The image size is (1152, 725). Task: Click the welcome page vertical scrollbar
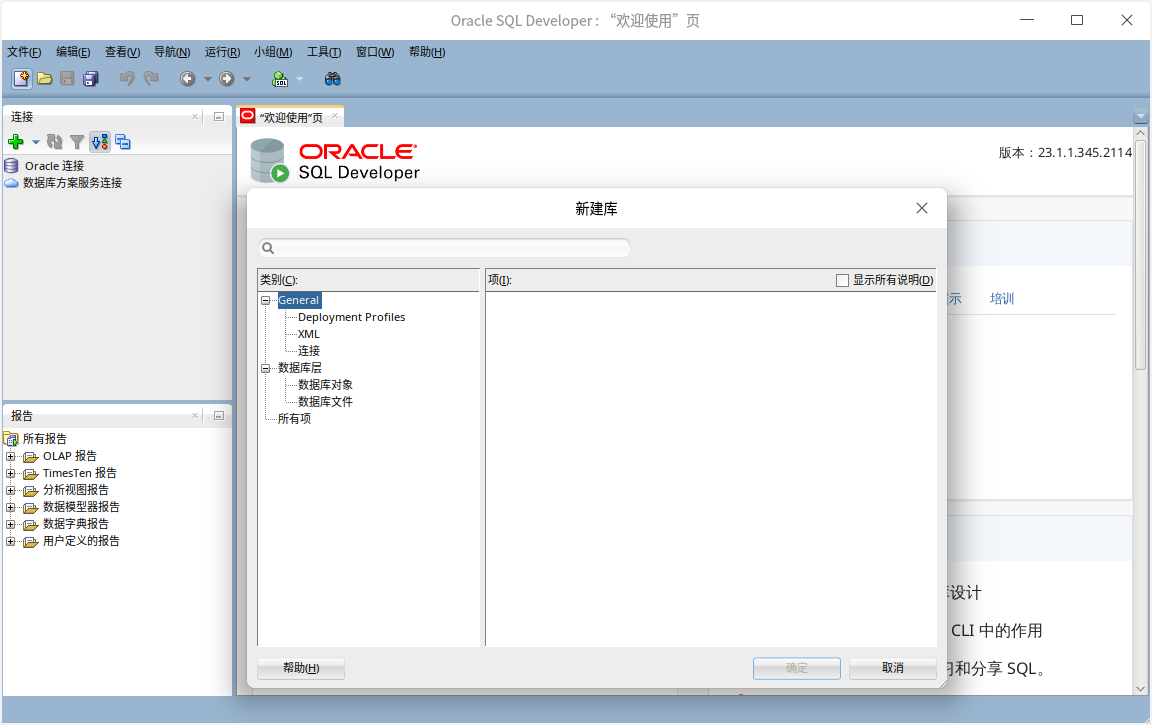(x=1140, y=257)
